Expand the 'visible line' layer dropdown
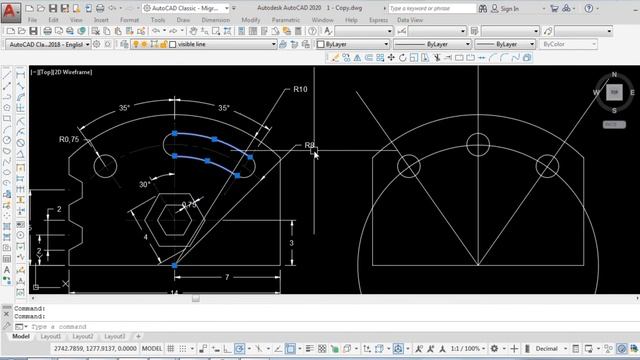 pyautogui.click(x=273, y=44)
